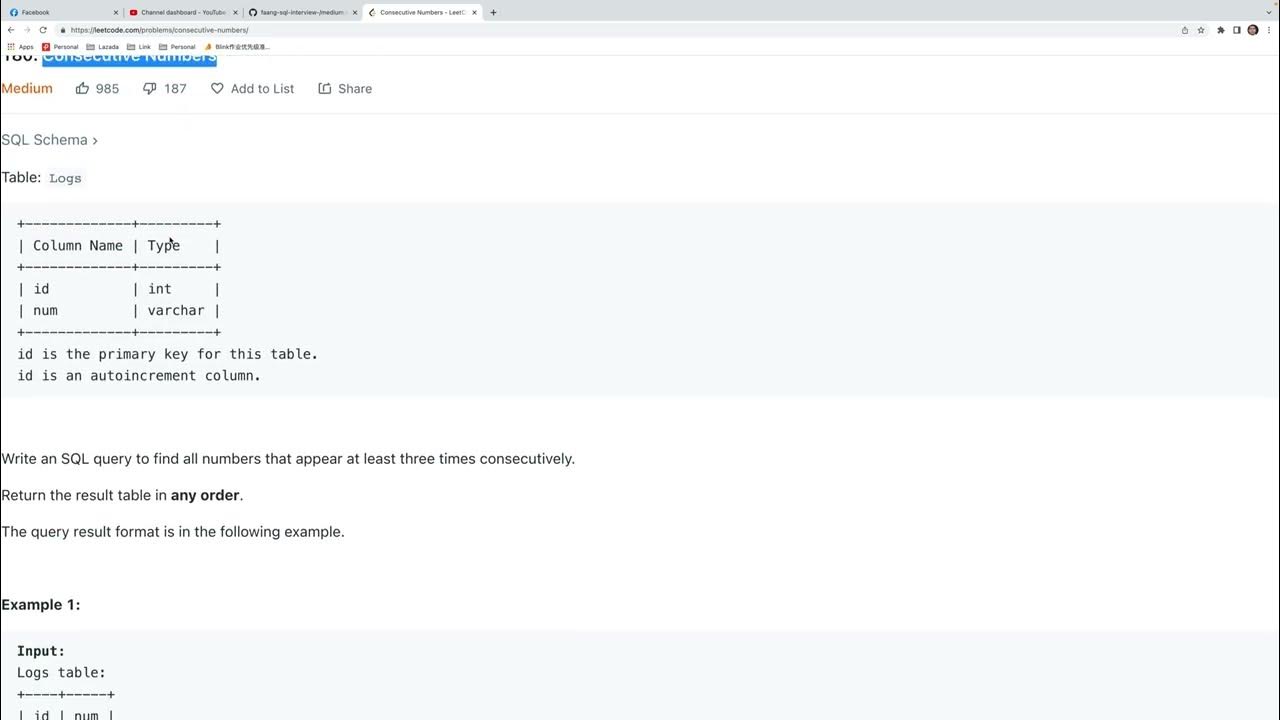The height and width of the screenshot is (720, 1280).
Task: Open a new tab with plus button
Action: tap(493, 12)
